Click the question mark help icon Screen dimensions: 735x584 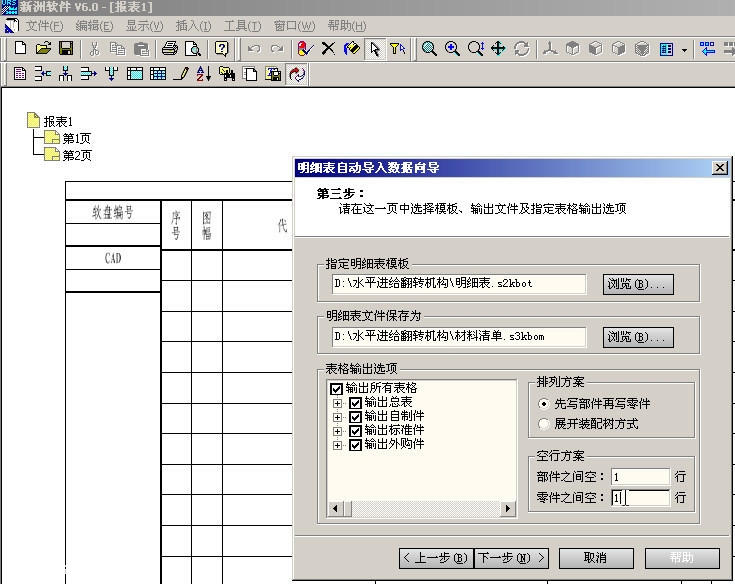pos(221,49)
